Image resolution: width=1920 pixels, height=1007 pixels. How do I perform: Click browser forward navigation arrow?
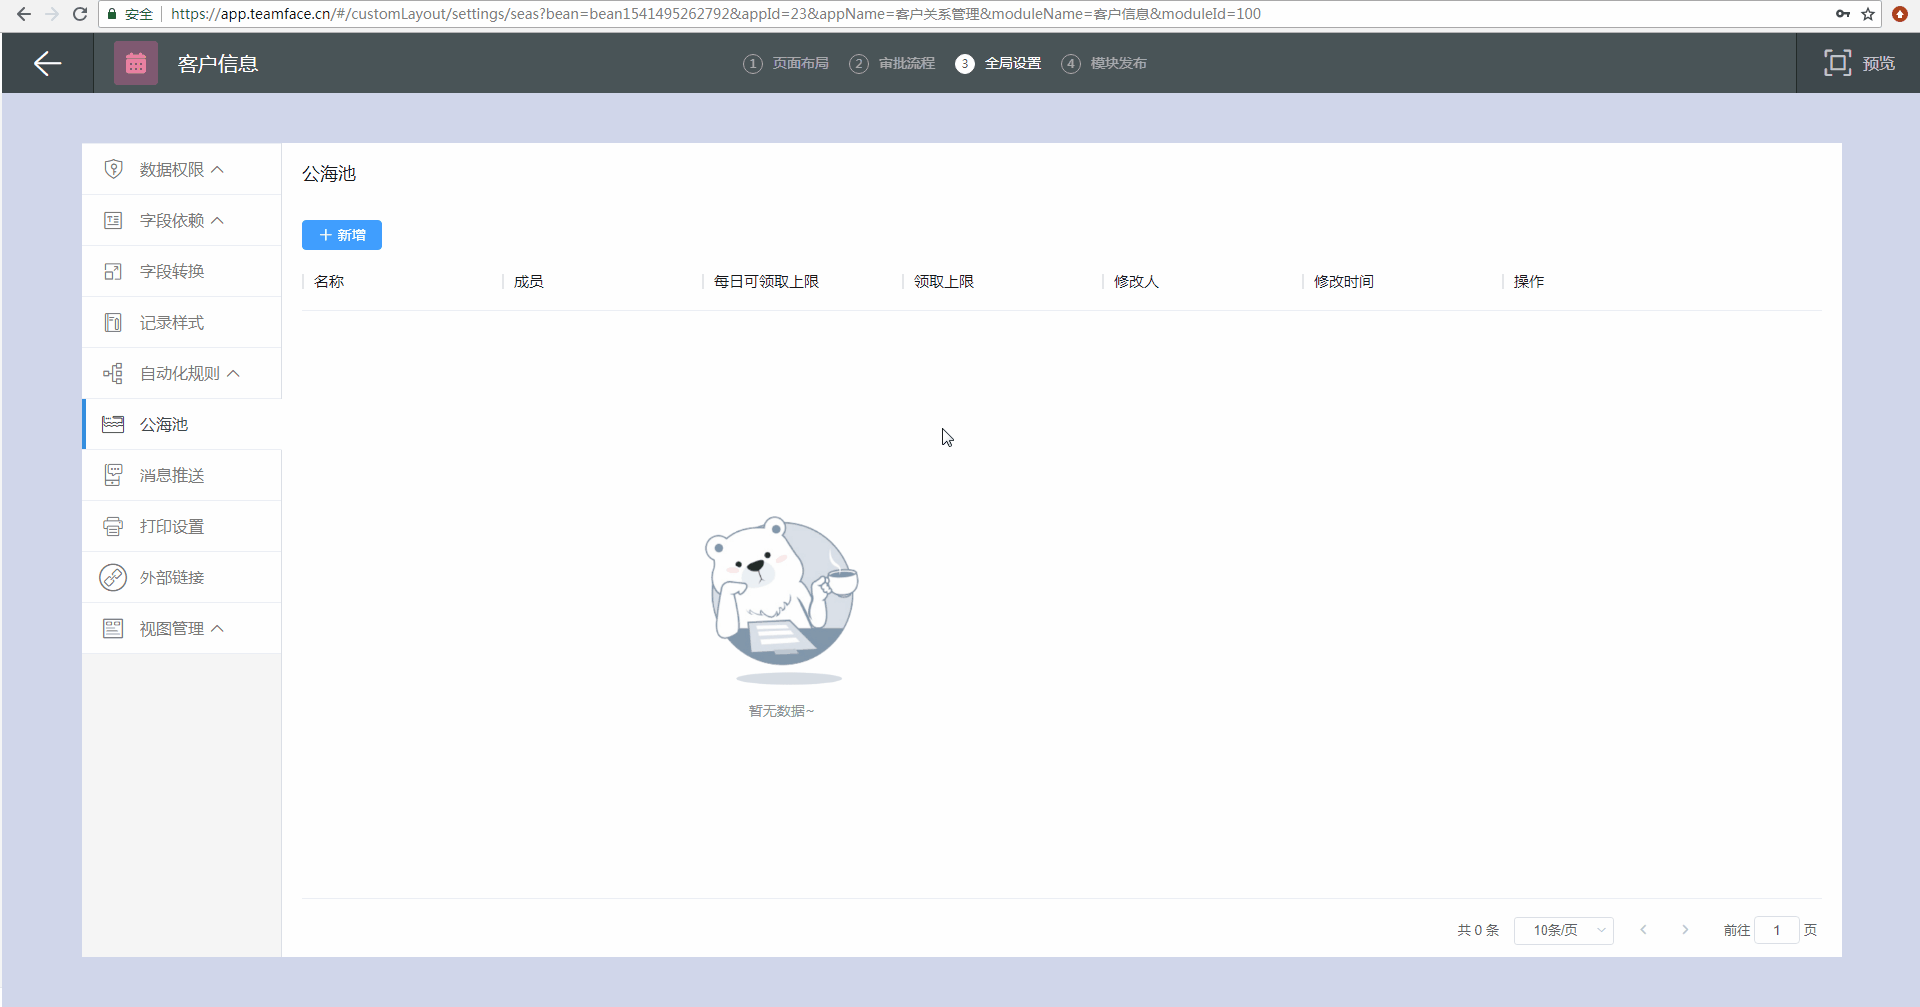coord(52,14)
